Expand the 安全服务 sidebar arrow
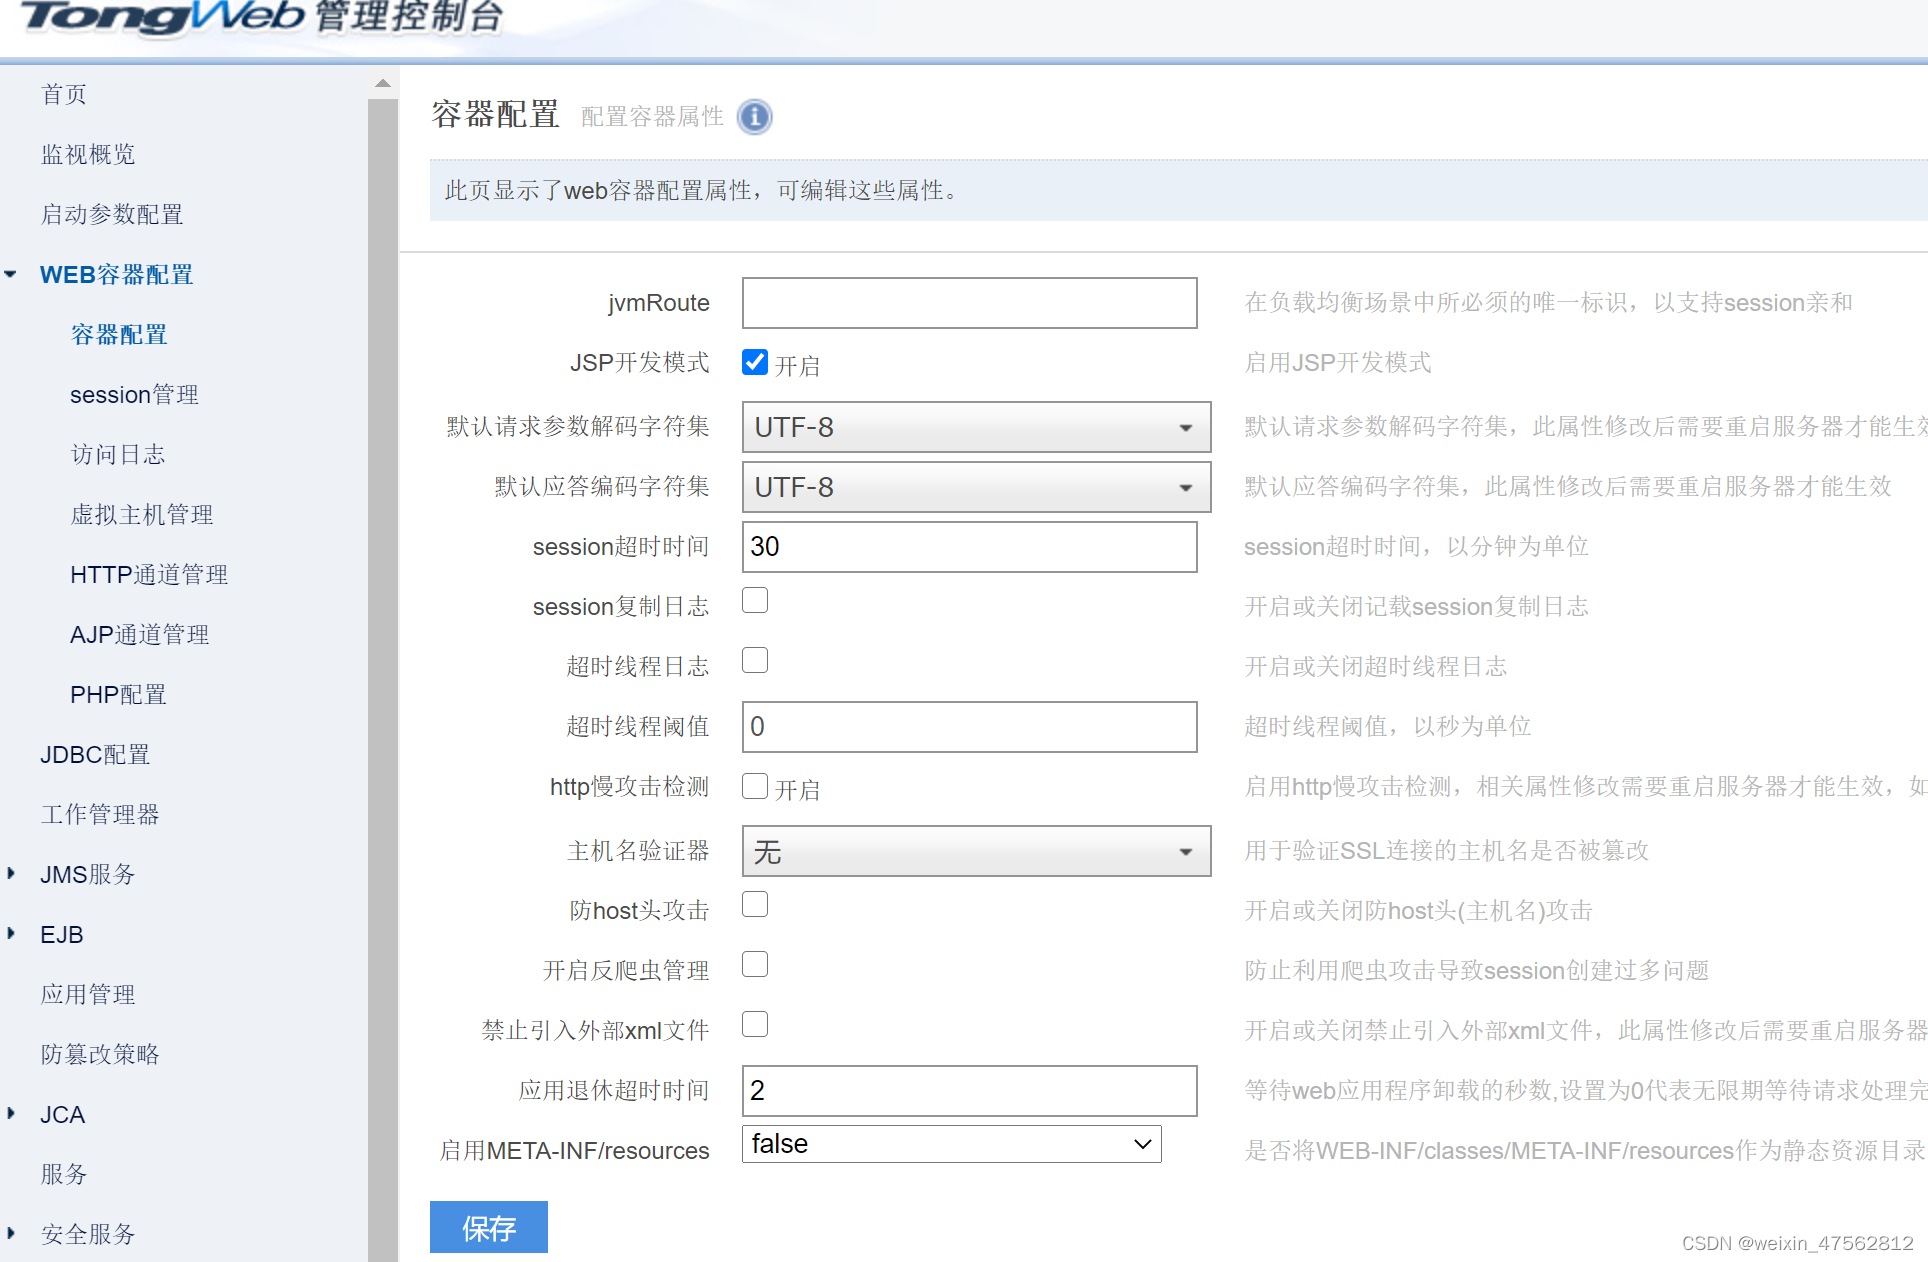This screenshot has height=1262, width=1928. 11,1233
